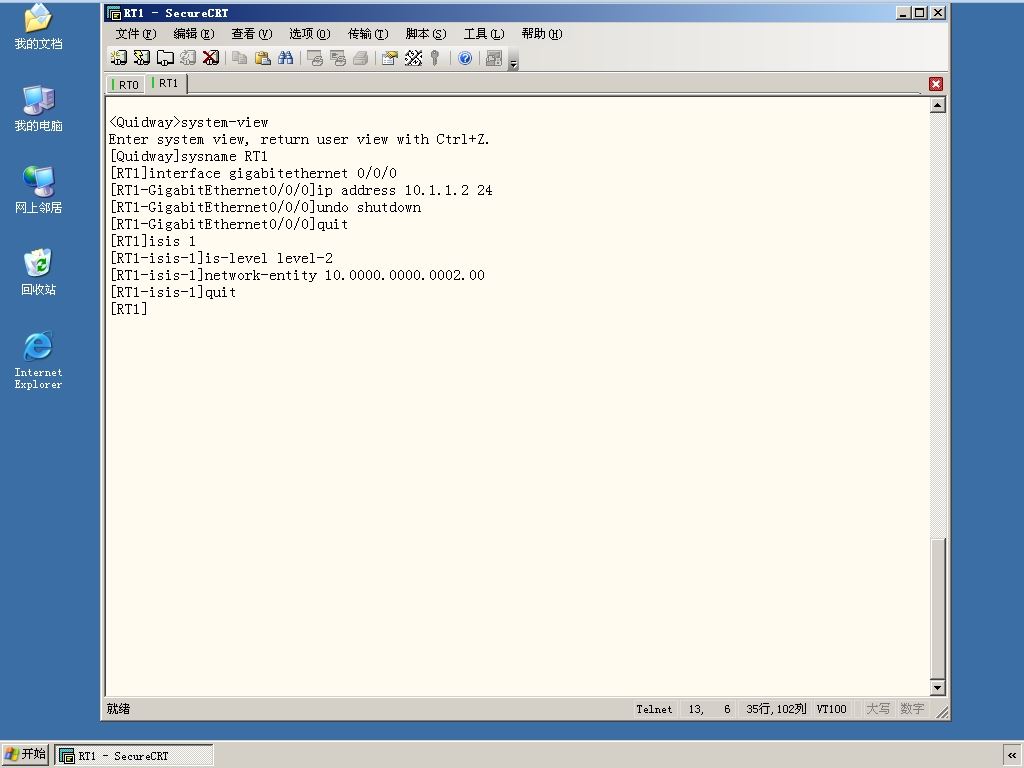Click the 35行, 102列 status entry
This screenshot has height=768, width=1024.
pos(776,709)
